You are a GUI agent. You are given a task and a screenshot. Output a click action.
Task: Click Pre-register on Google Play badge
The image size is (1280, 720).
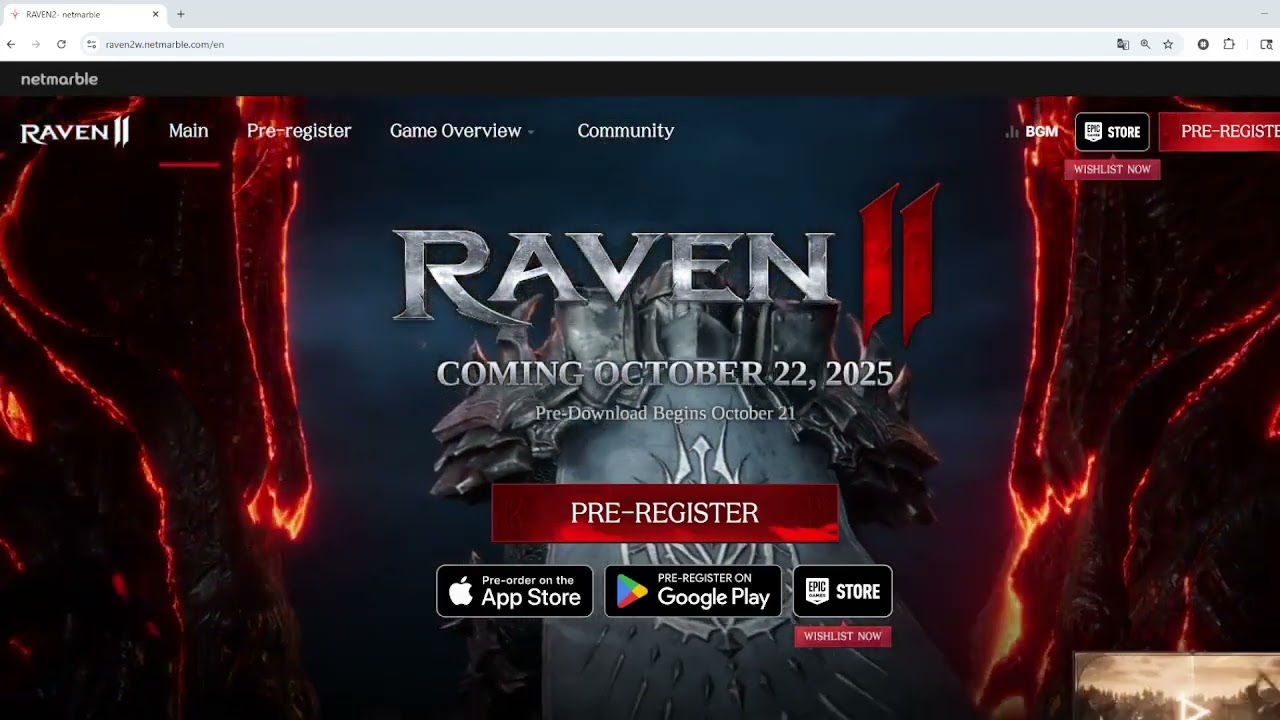(693, 591)
